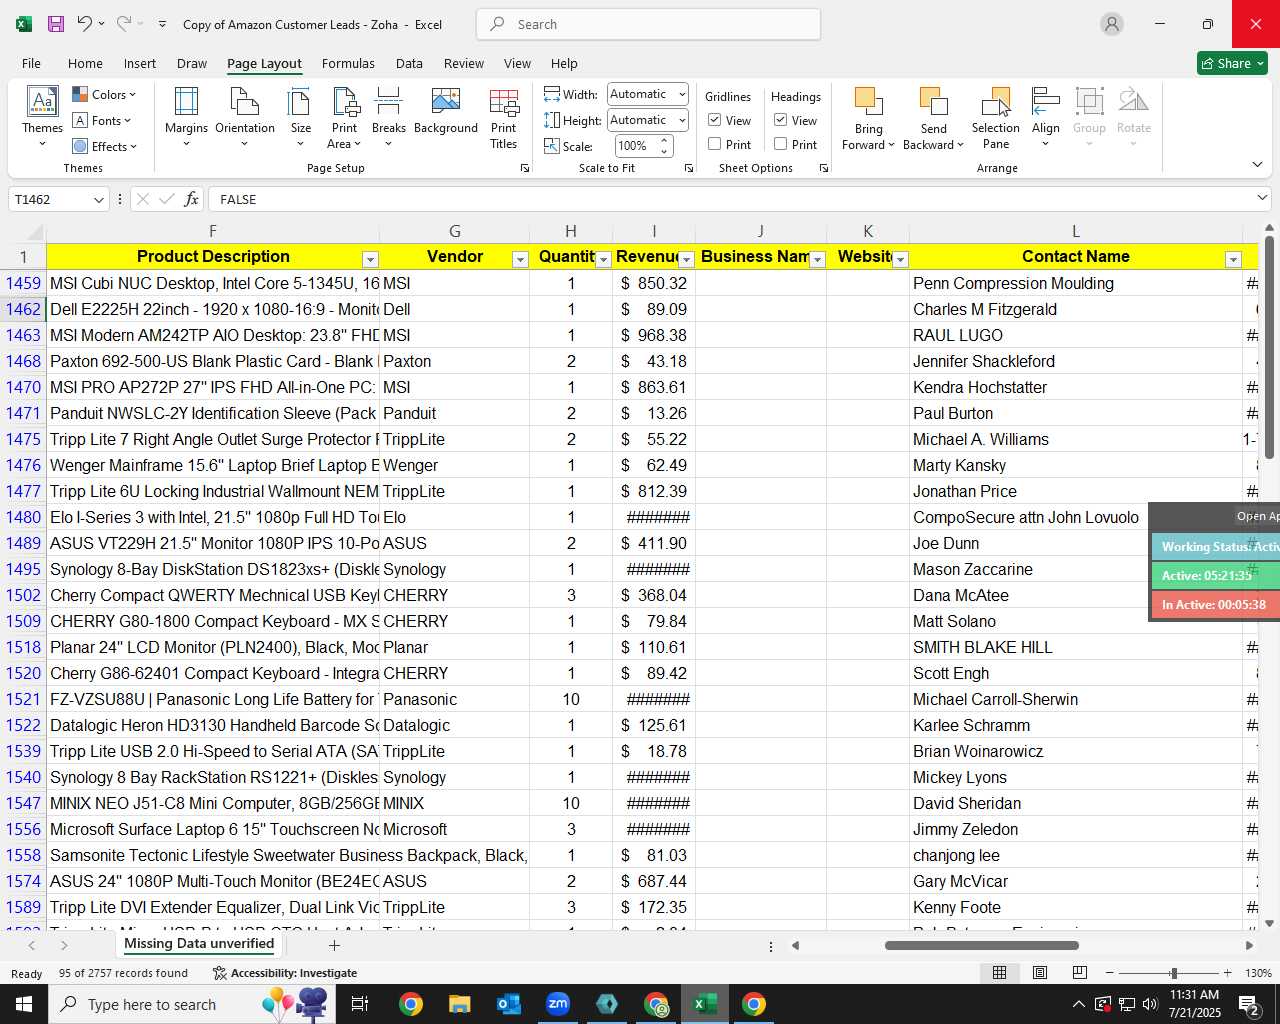Click the Background image button
This screenshot has height=1024, width=1280.
[x=446, y=111]
